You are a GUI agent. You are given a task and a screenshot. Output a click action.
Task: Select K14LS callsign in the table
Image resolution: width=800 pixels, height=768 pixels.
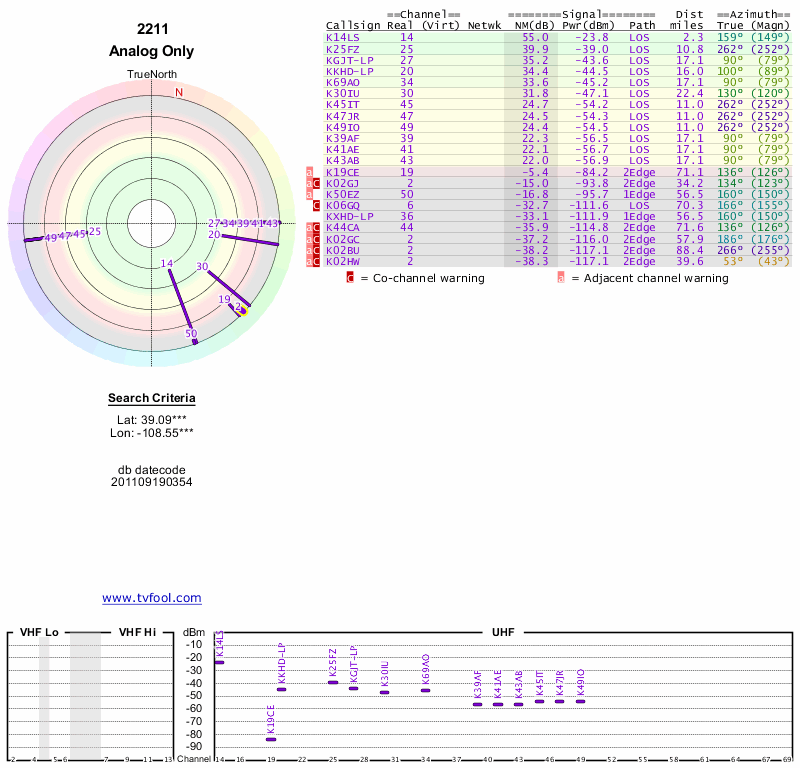pyautogui.click(x=343, y=37)
